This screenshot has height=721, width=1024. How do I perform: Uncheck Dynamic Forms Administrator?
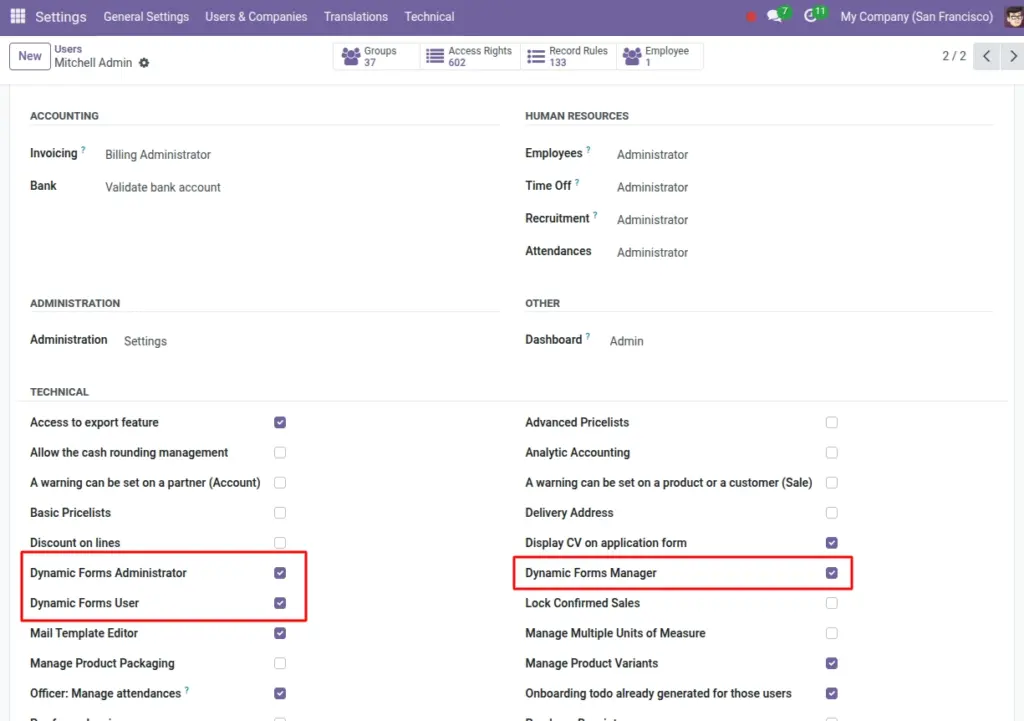(280, 573)
